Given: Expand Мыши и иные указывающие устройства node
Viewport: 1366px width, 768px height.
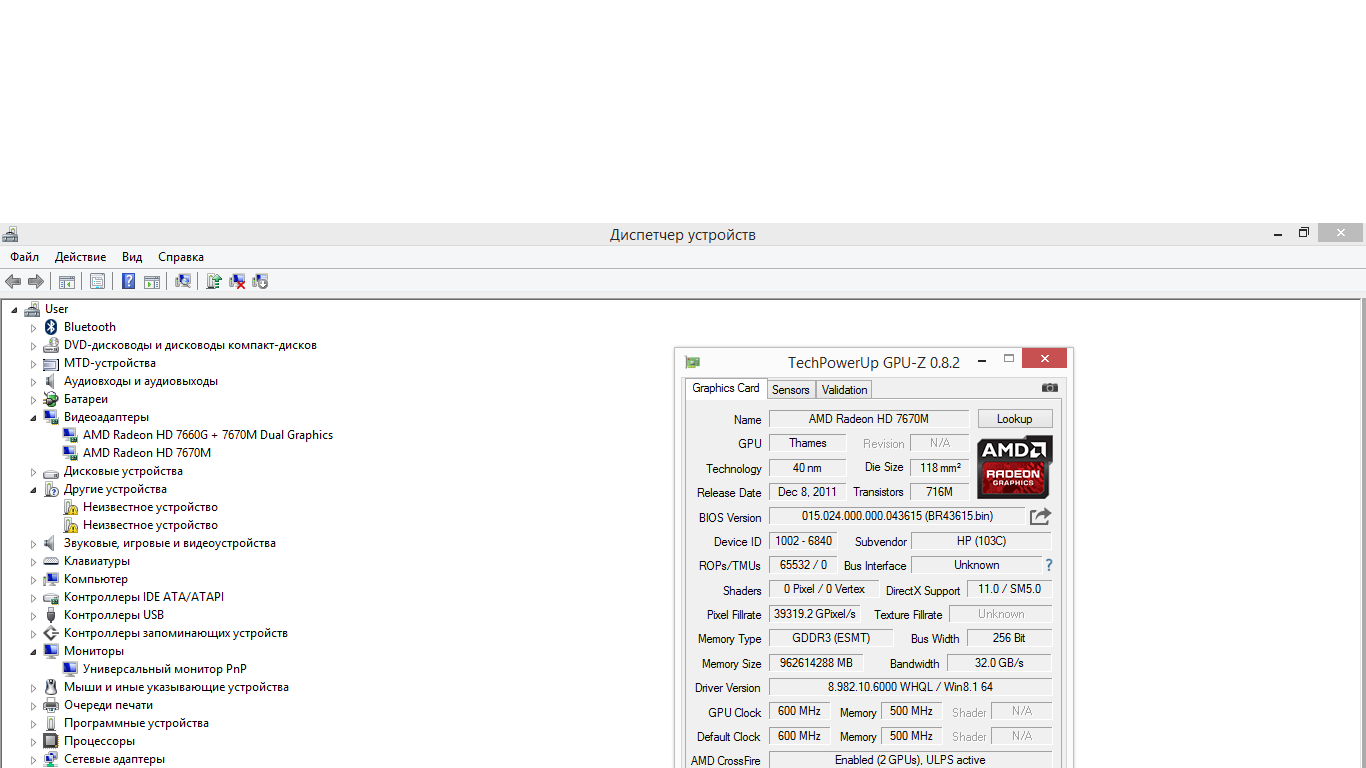Looking at the screenshot, I should click(x=33, y=688).
